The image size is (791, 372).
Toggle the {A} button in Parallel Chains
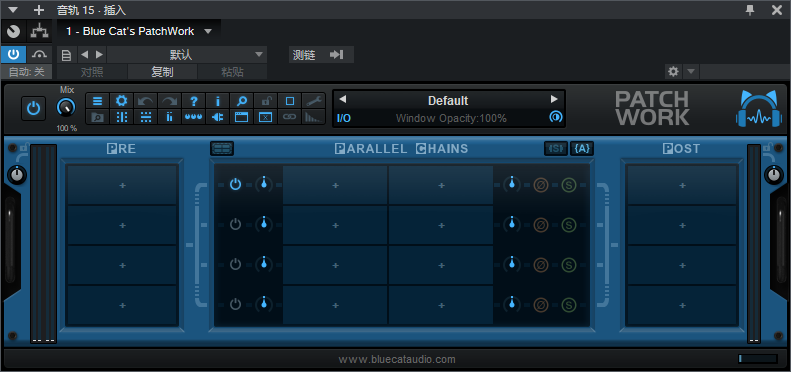[582, 148]
